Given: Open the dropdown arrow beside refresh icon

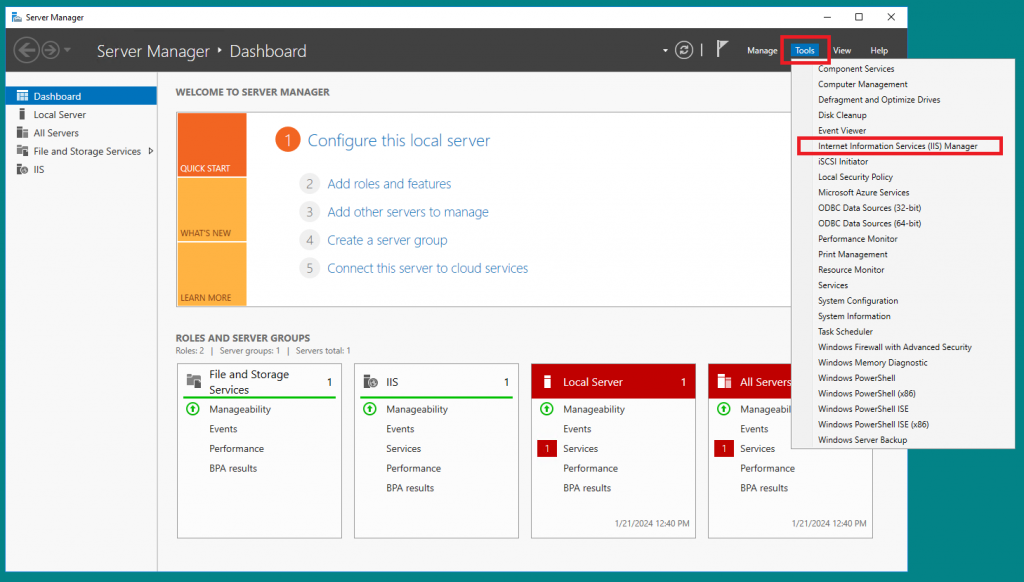Looking at the screenshot, I should [x=665, y=50].
